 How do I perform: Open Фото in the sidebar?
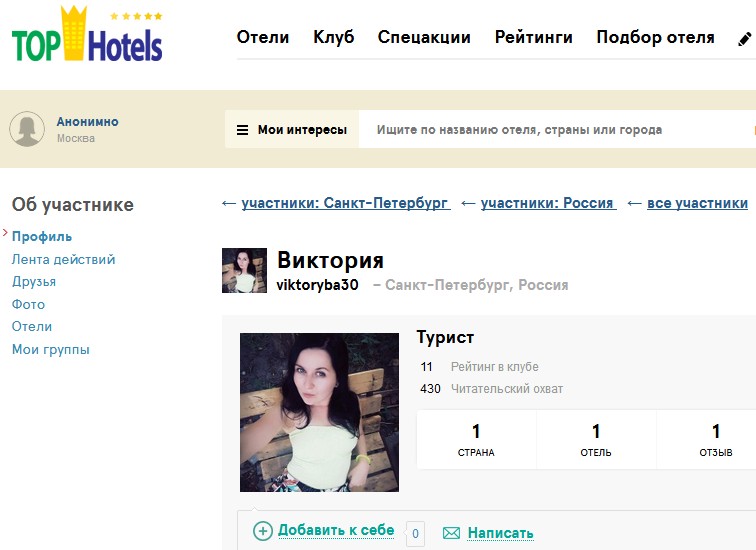(28, 304)
